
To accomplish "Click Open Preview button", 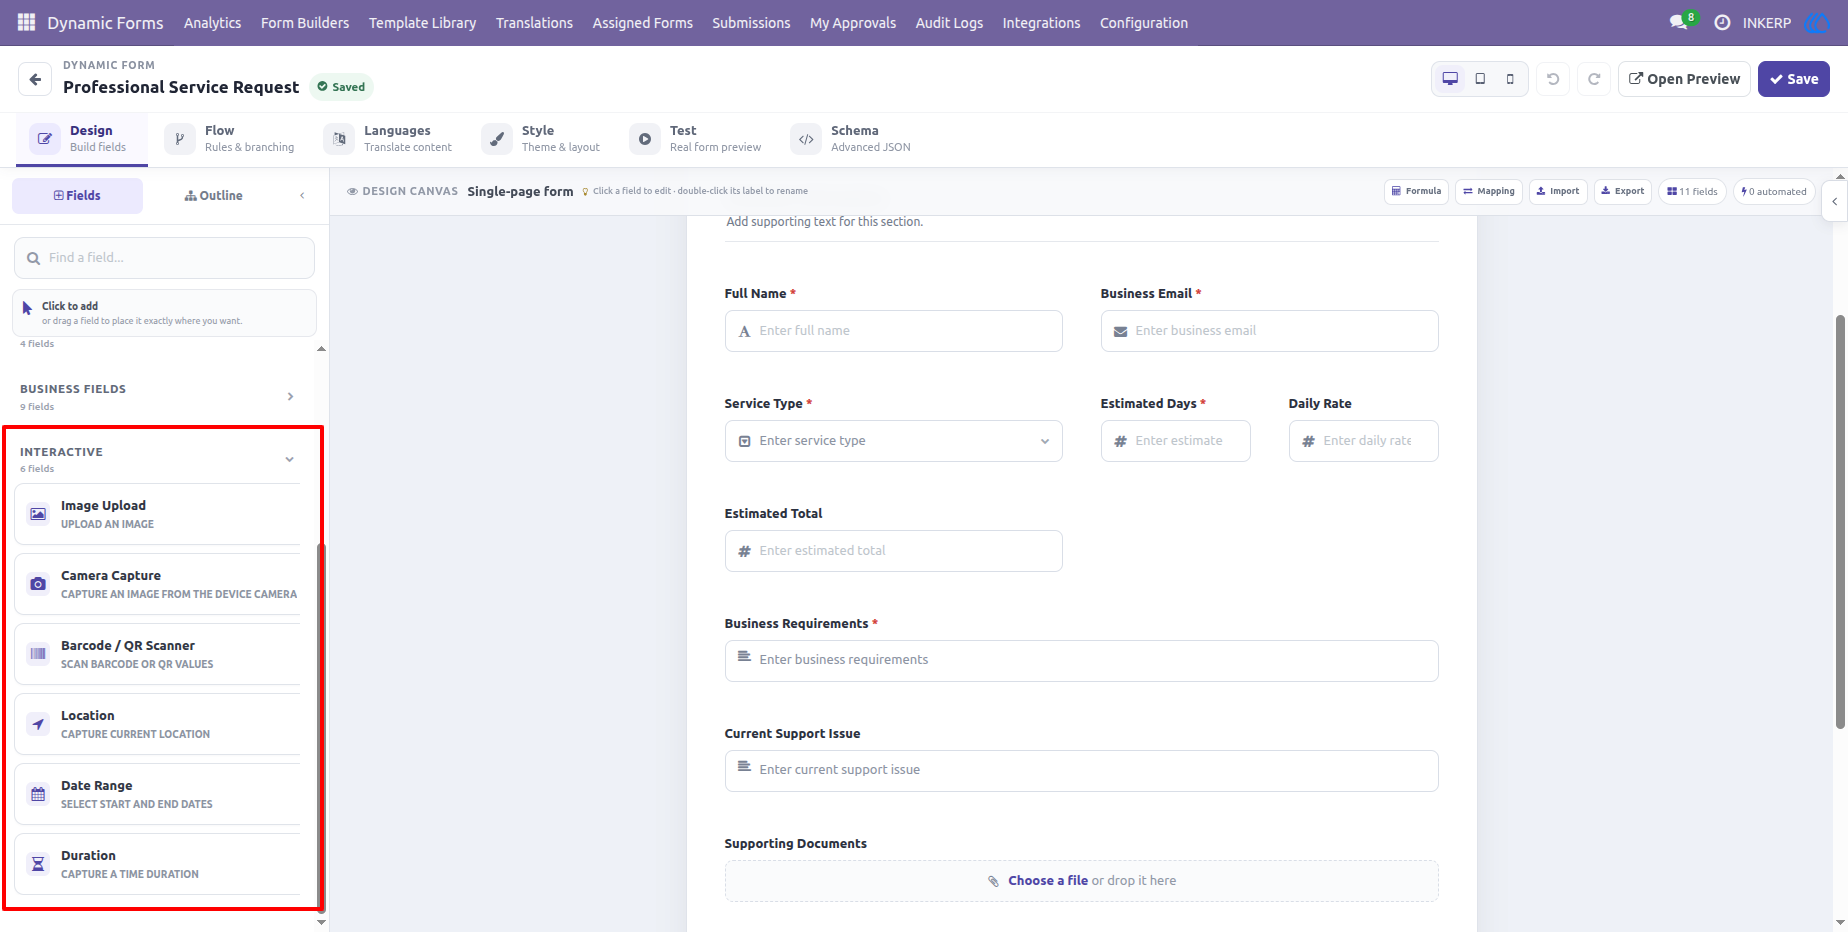I will [1684, 79].
